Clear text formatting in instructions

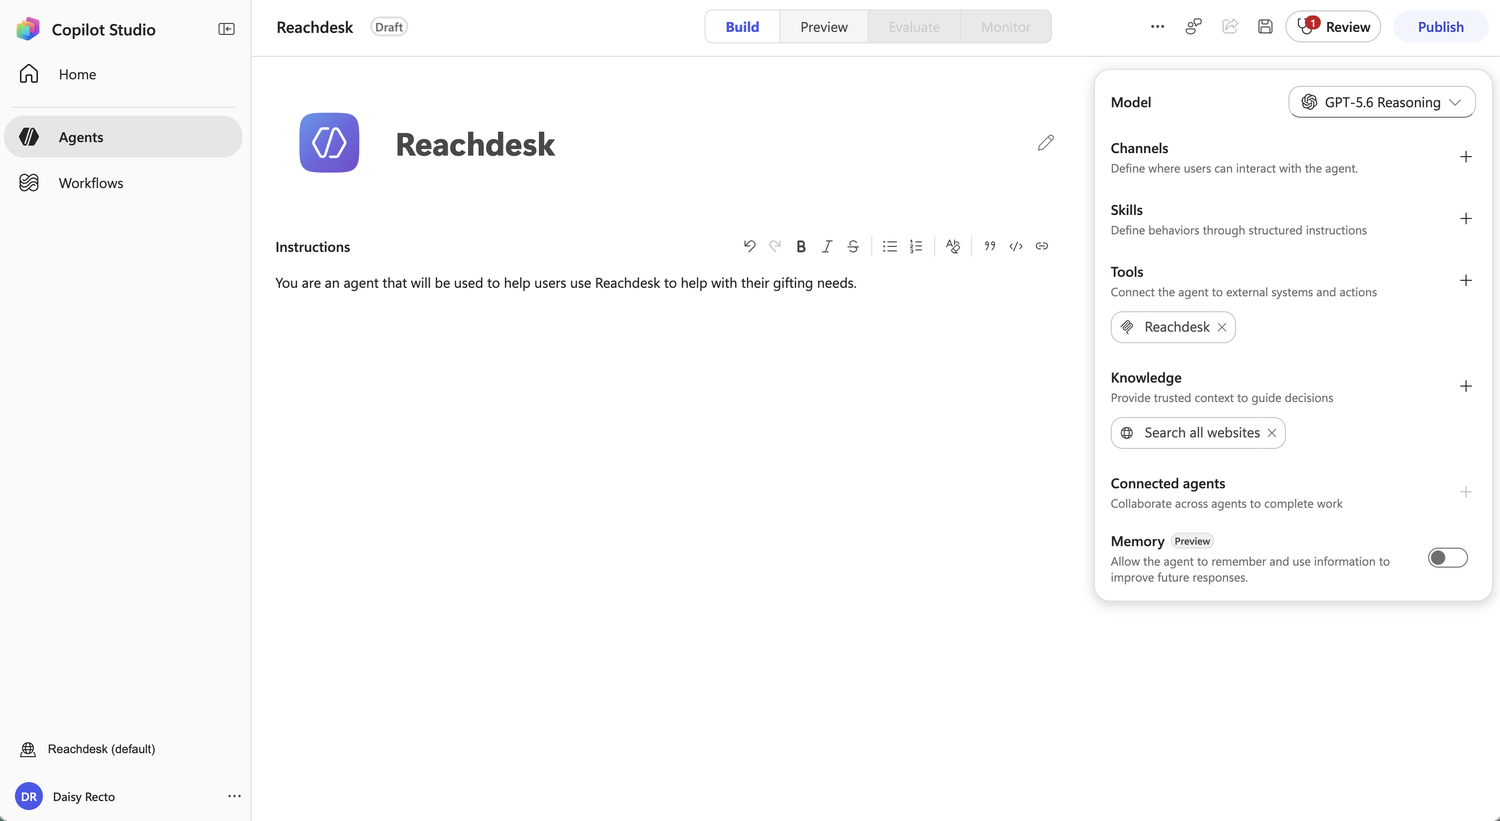[x=953, y=246]
